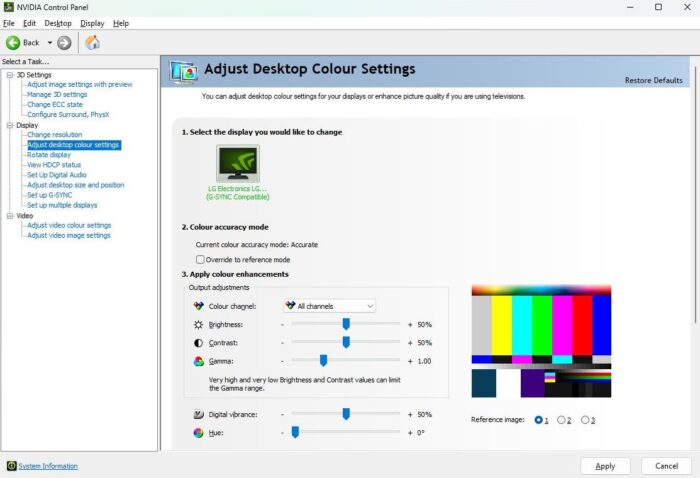Open Change resolution
This screenshot has height=478, width=700.
click(x=55, y=135)
